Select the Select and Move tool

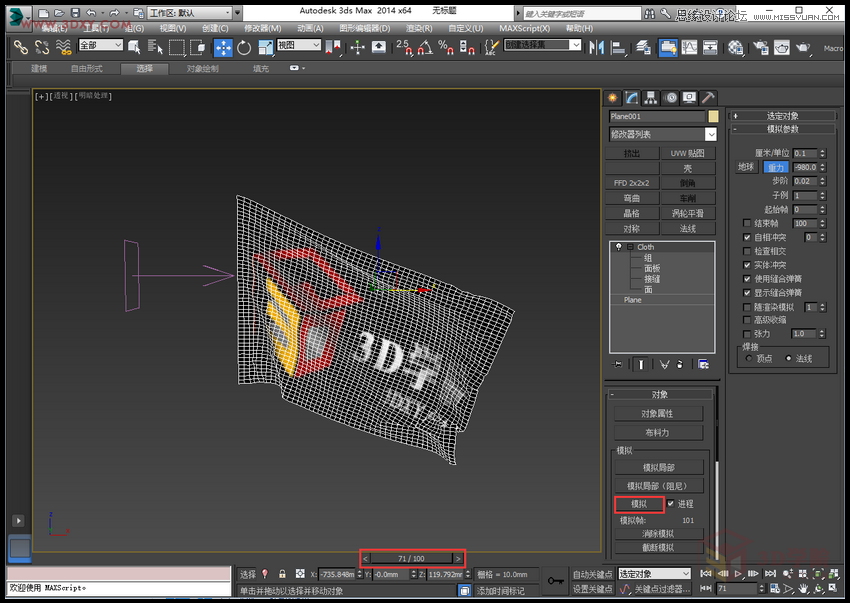click(x=223, y=47)
